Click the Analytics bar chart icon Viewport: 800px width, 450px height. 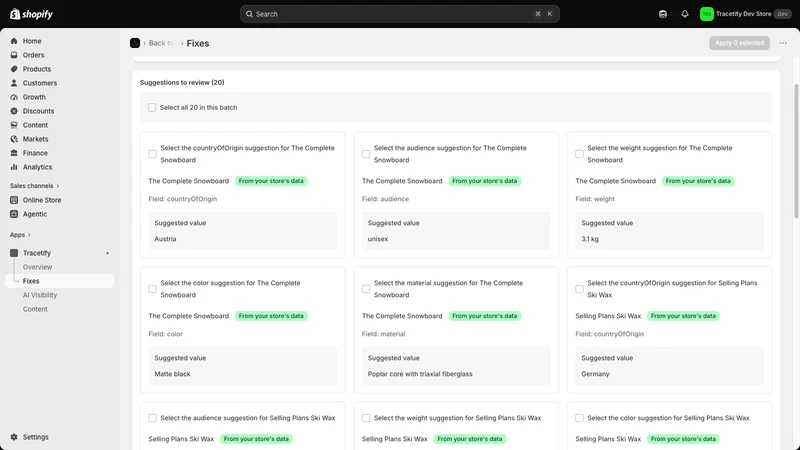tap(14, 167)
